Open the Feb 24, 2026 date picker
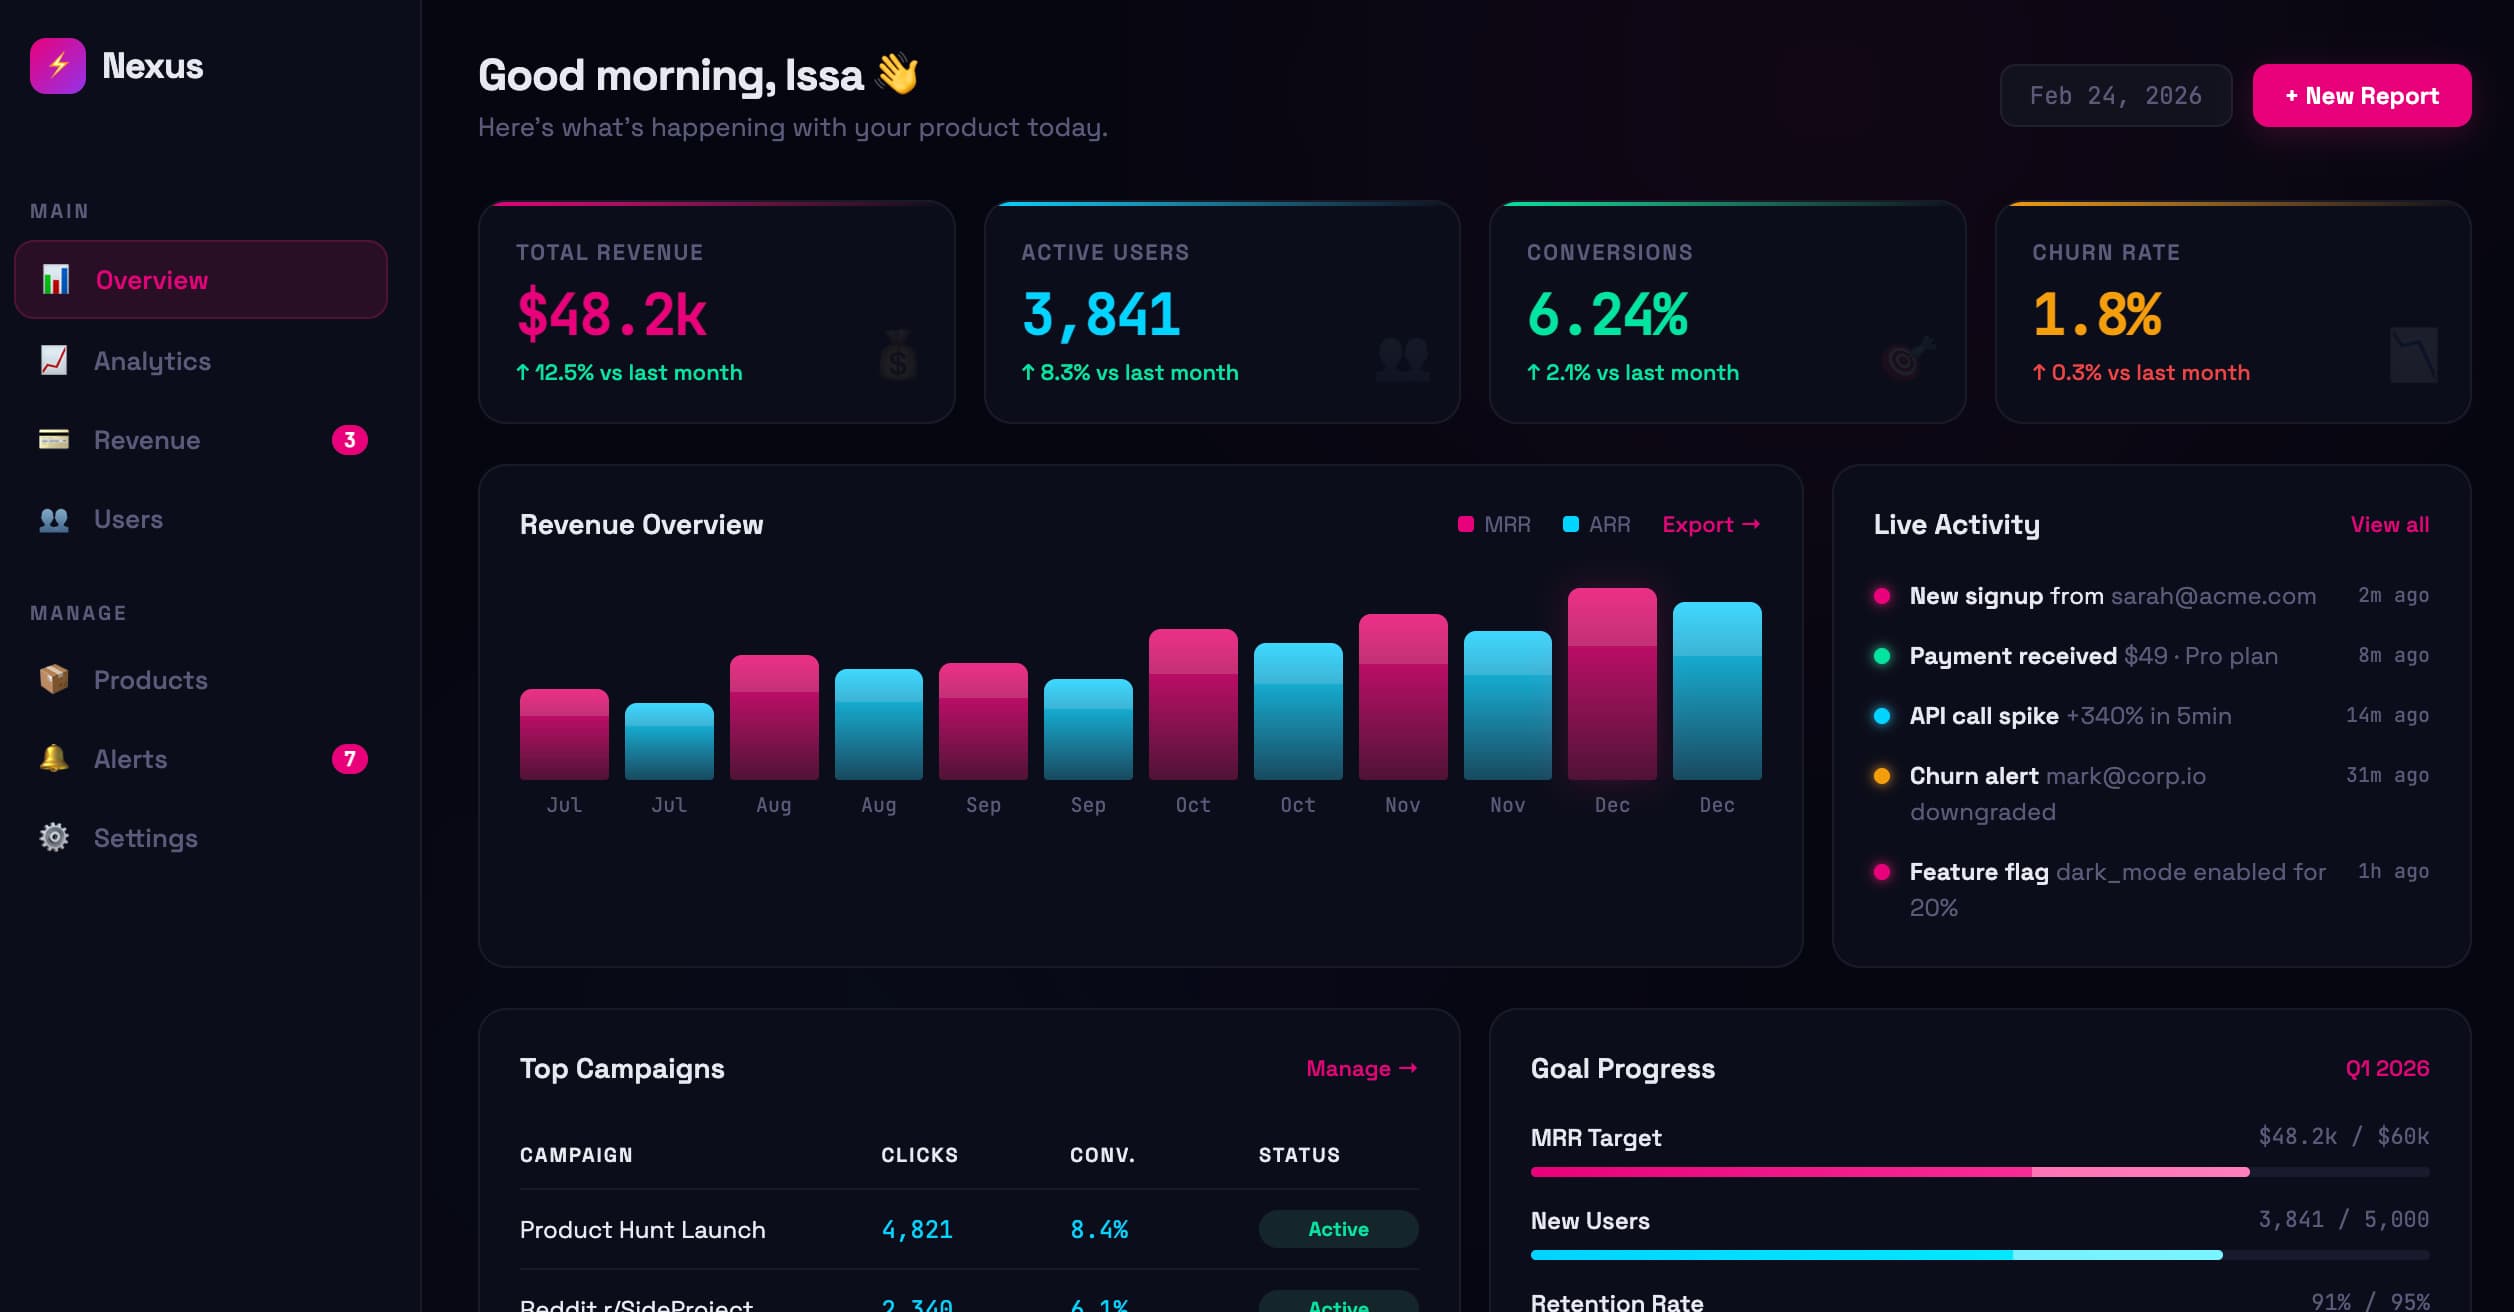2514x1312 pixels. 2115,96
